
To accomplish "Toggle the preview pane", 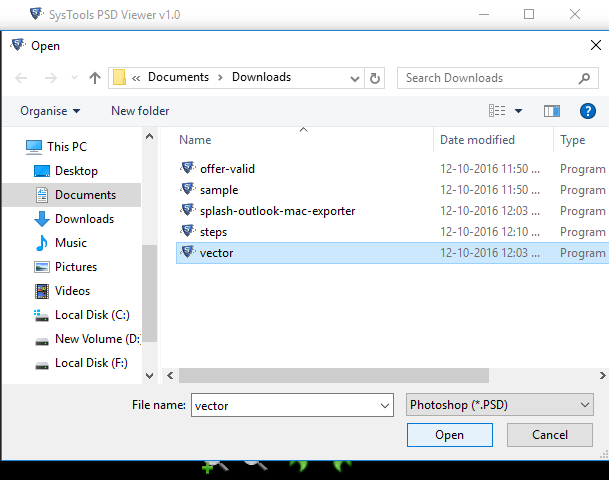I will (552, 111).
